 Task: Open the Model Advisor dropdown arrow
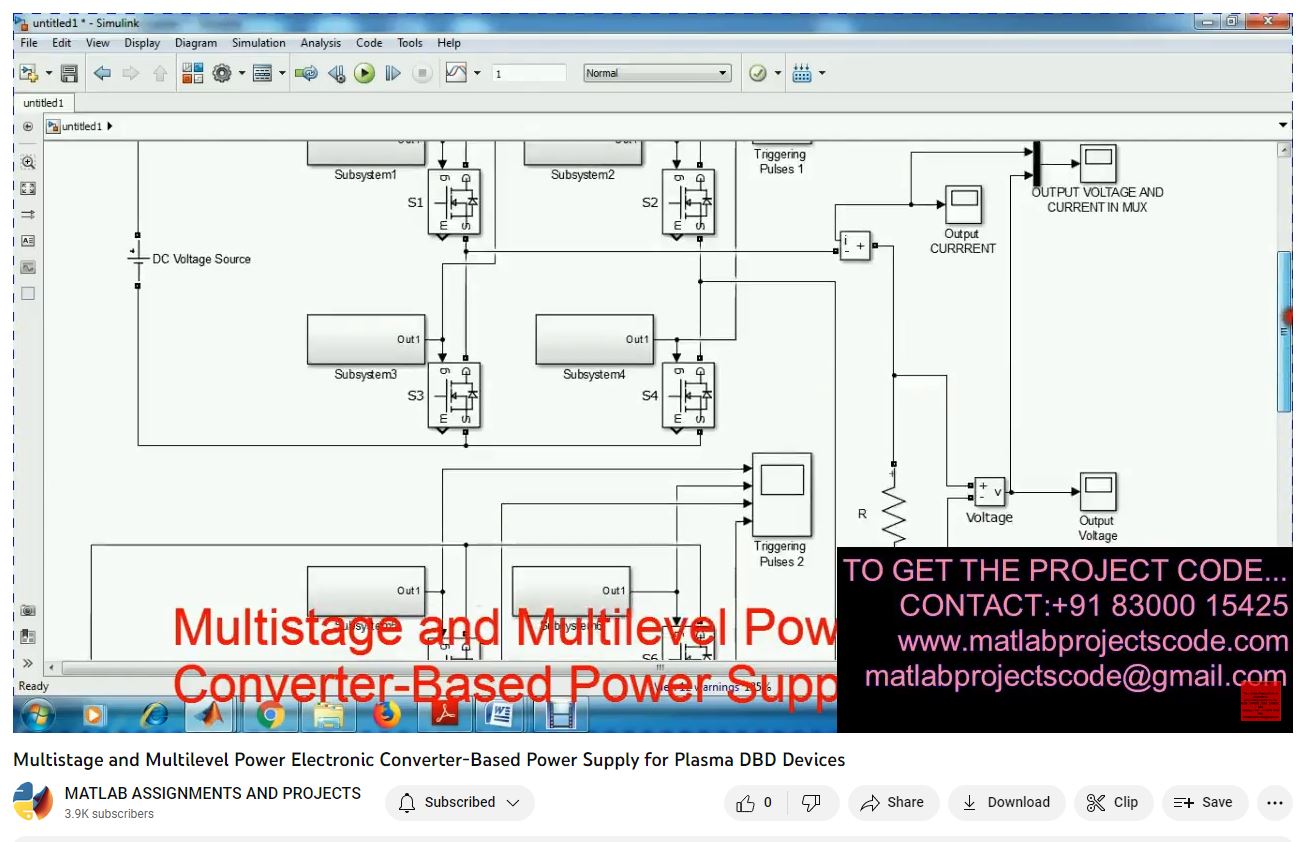[777, 73]
